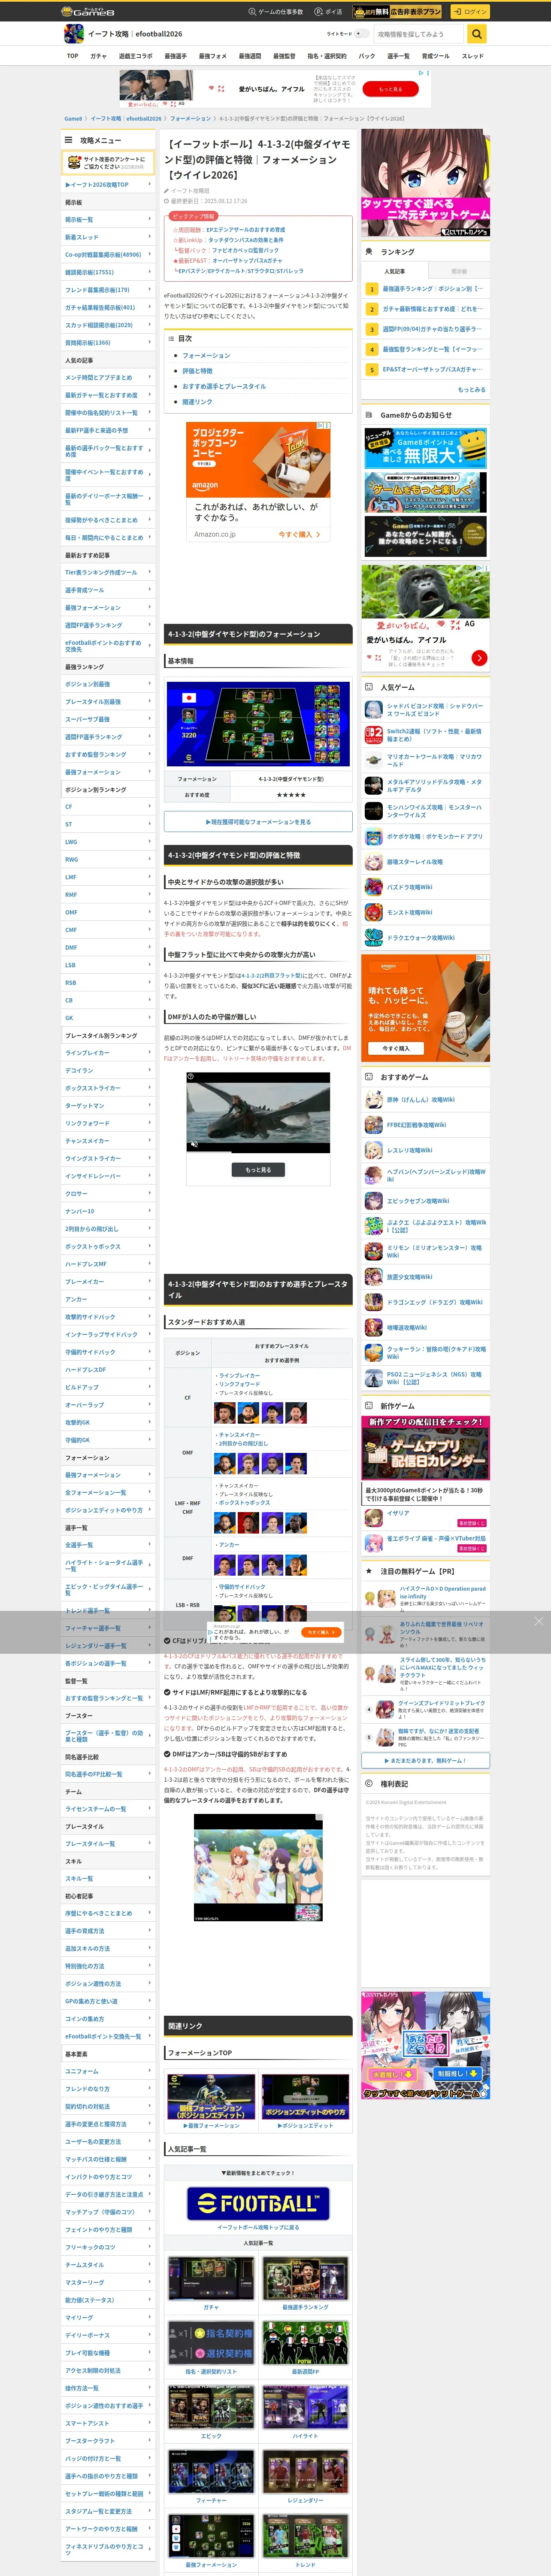Expand GK position sidebar entry
This screenshot has height=2576, width=551.
pyautogui.click(x=108, y=1018)
